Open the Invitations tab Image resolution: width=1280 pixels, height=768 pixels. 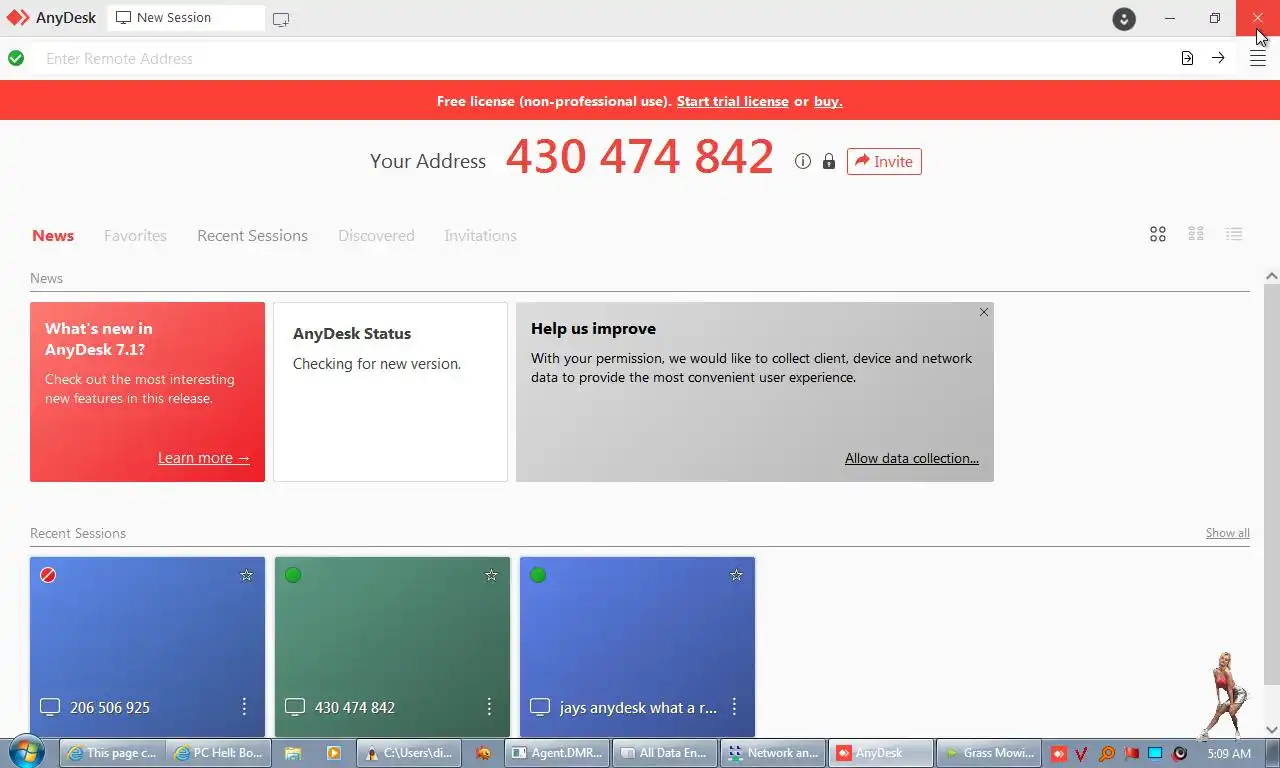coord(480,236)
